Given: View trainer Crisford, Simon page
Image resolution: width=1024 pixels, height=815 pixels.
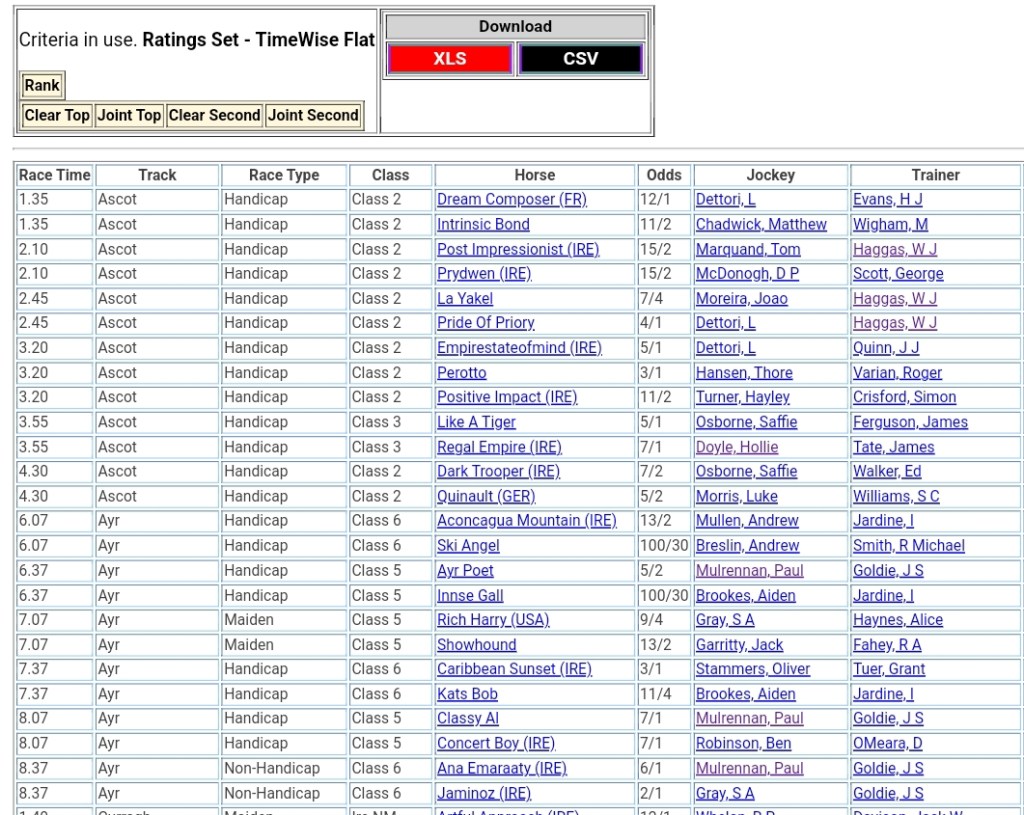Looking at the screenshot, I should [x=904, y=397].
